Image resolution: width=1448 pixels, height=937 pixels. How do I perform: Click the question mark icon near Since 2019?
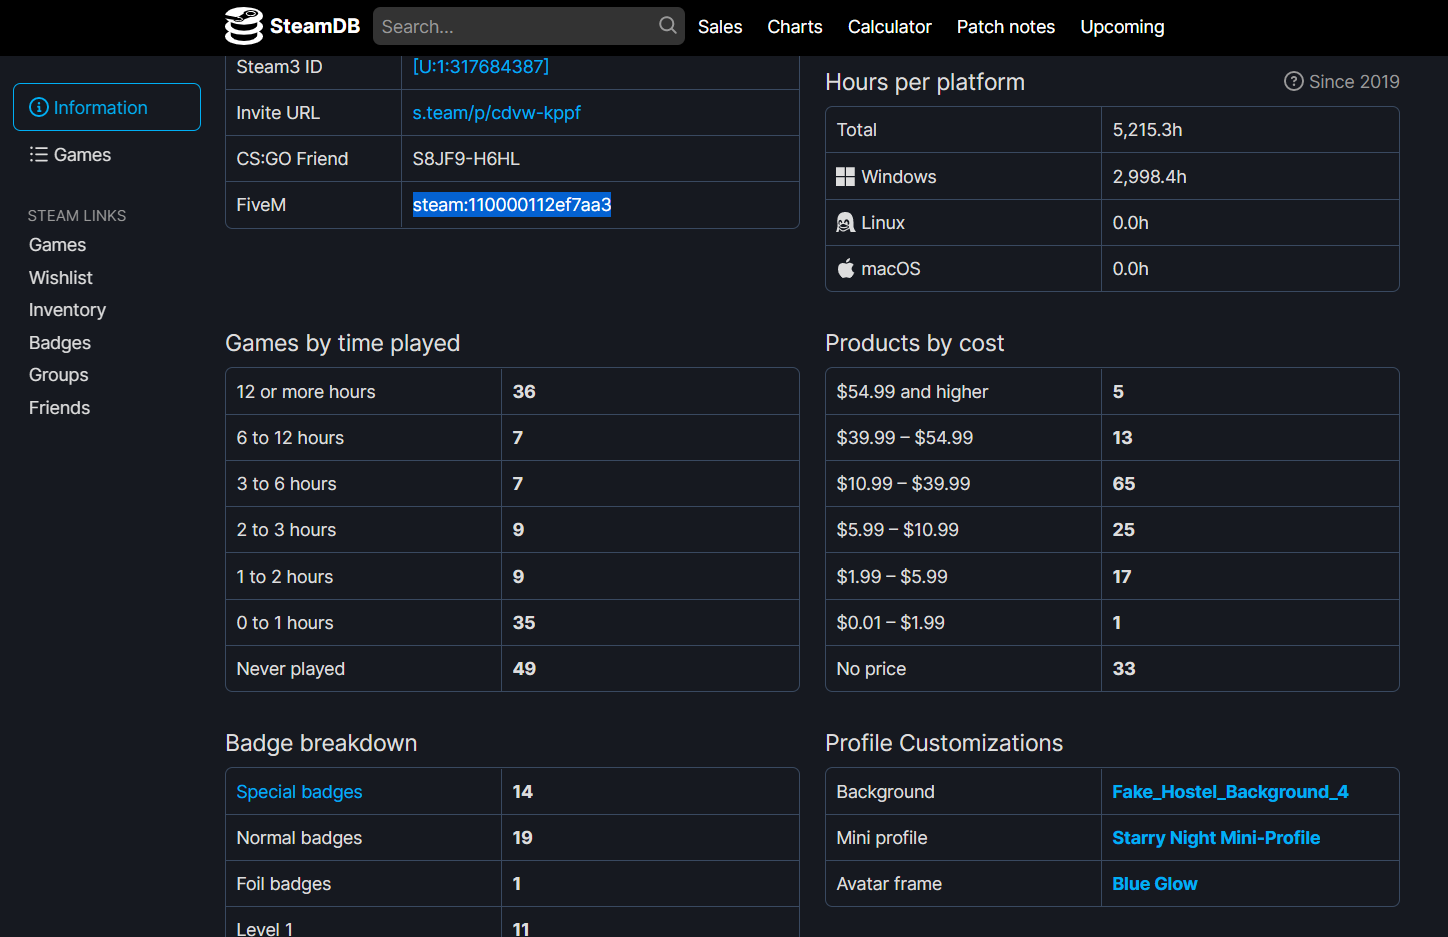click(x=1294, y=82)
